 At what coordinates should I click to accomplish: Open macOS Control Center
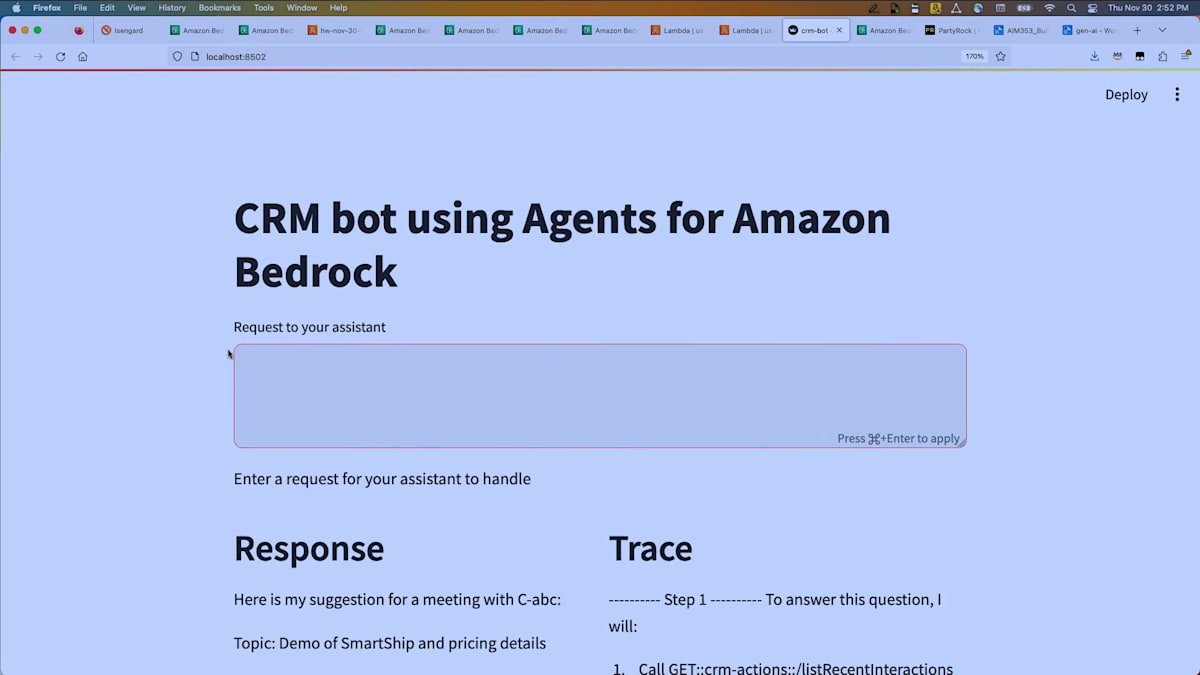[x=1092, y=7]
